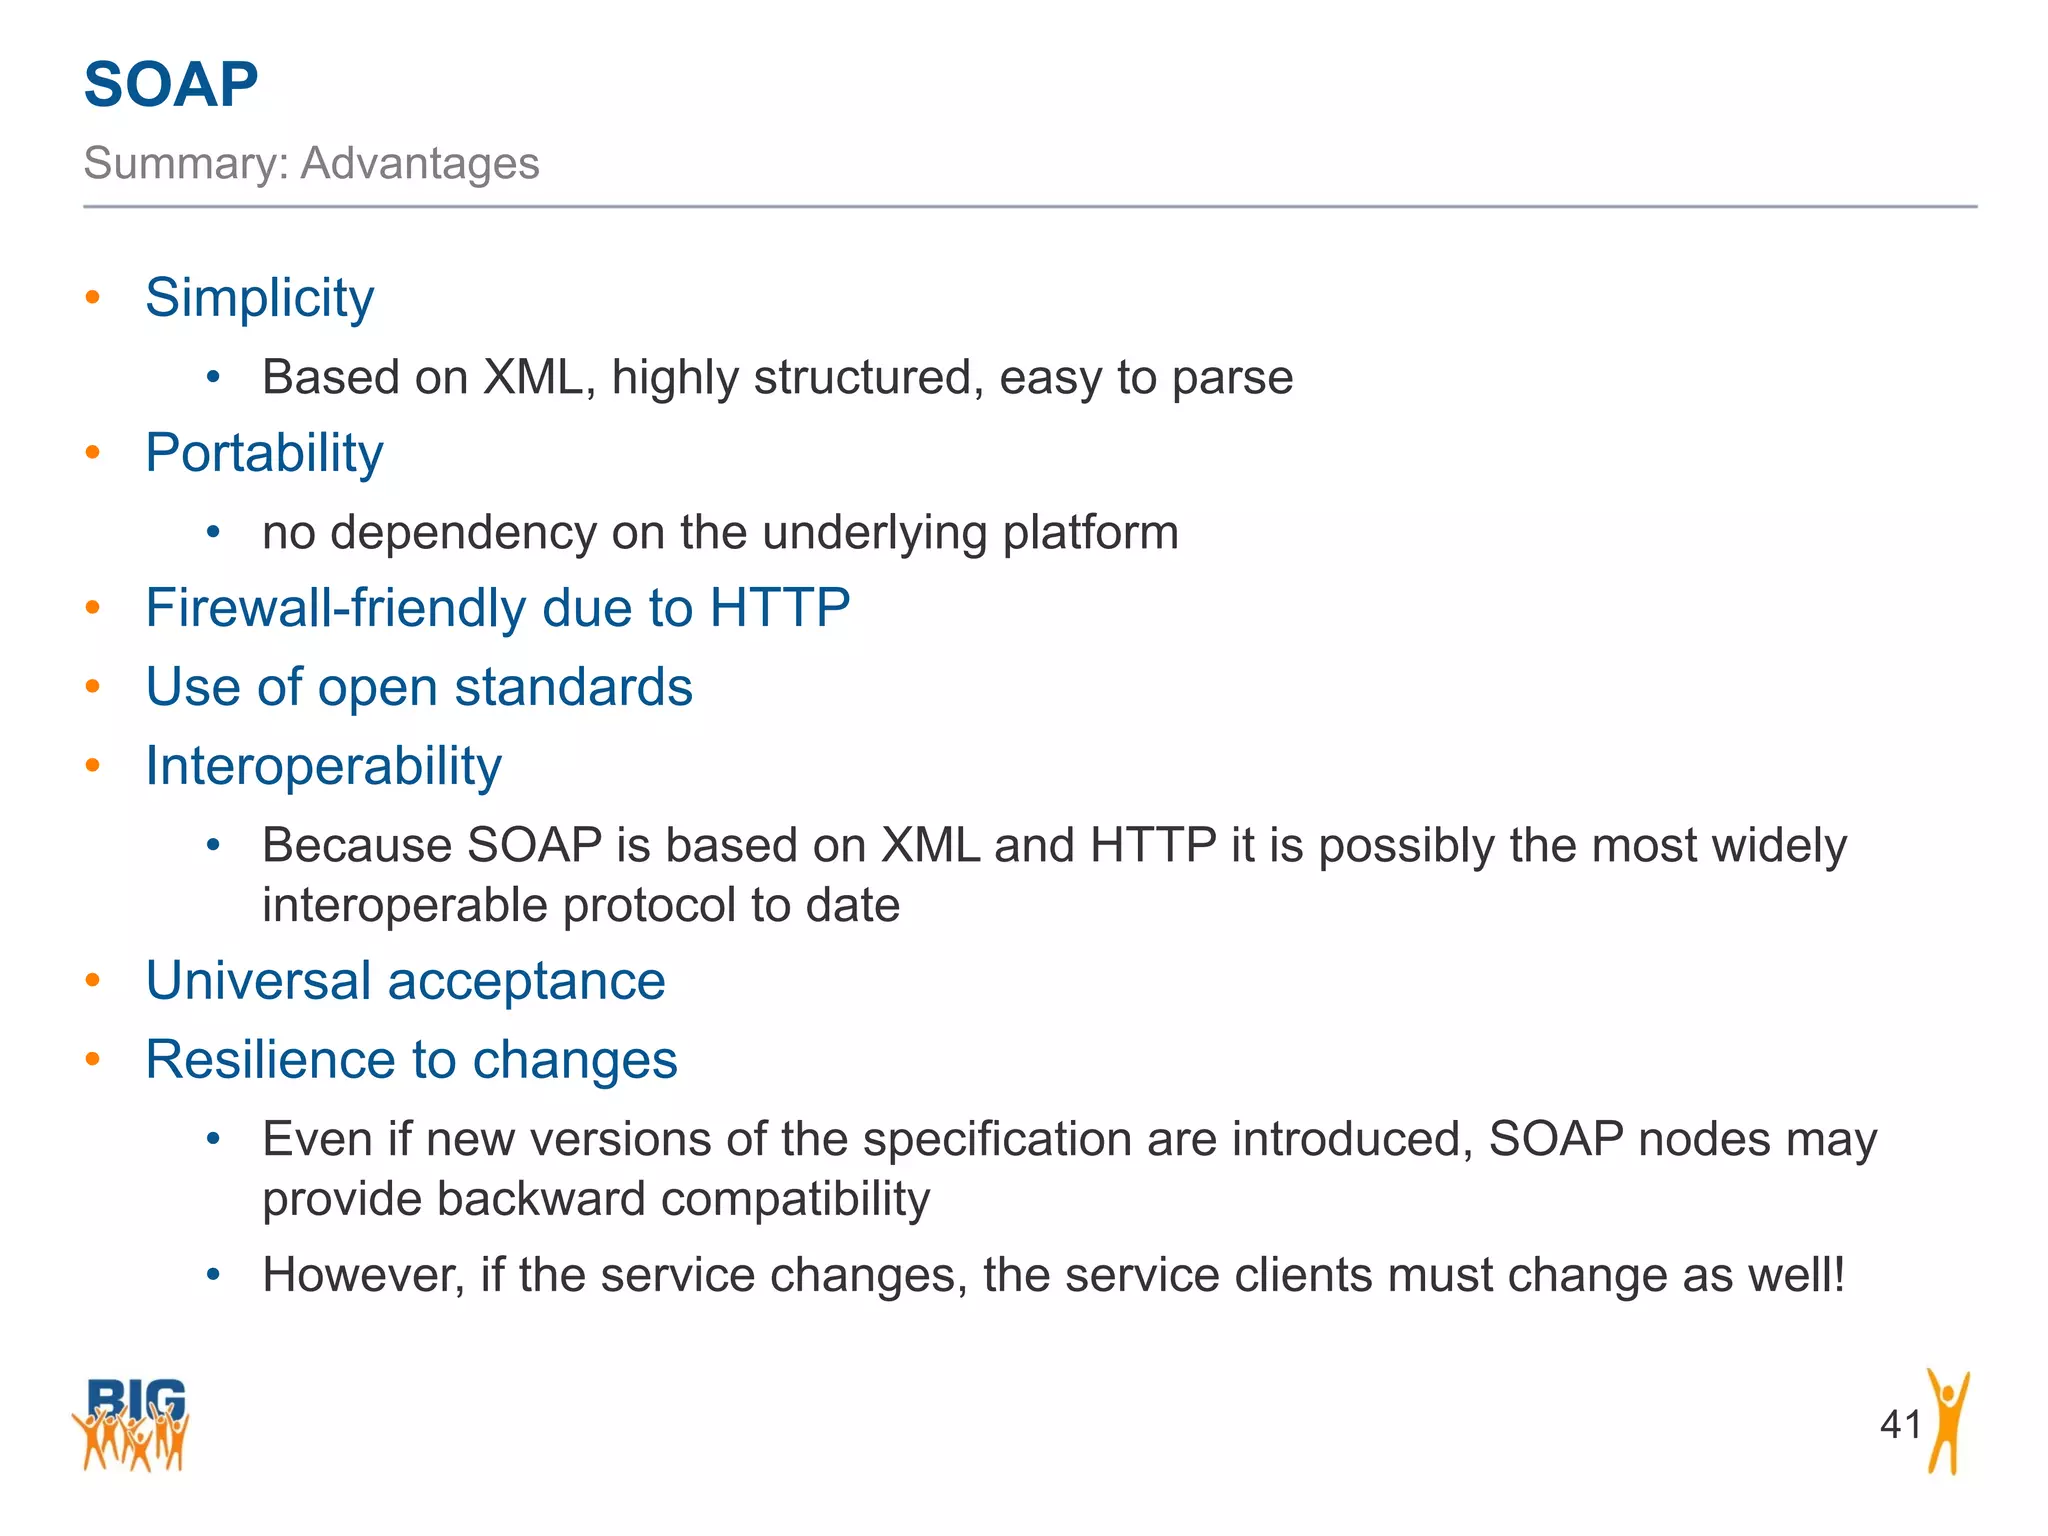Image resolution: width=2048 pixels, height=1536 pixels.
Task: Click the orange bullet beside Simplicity
Action: [93, 297]
